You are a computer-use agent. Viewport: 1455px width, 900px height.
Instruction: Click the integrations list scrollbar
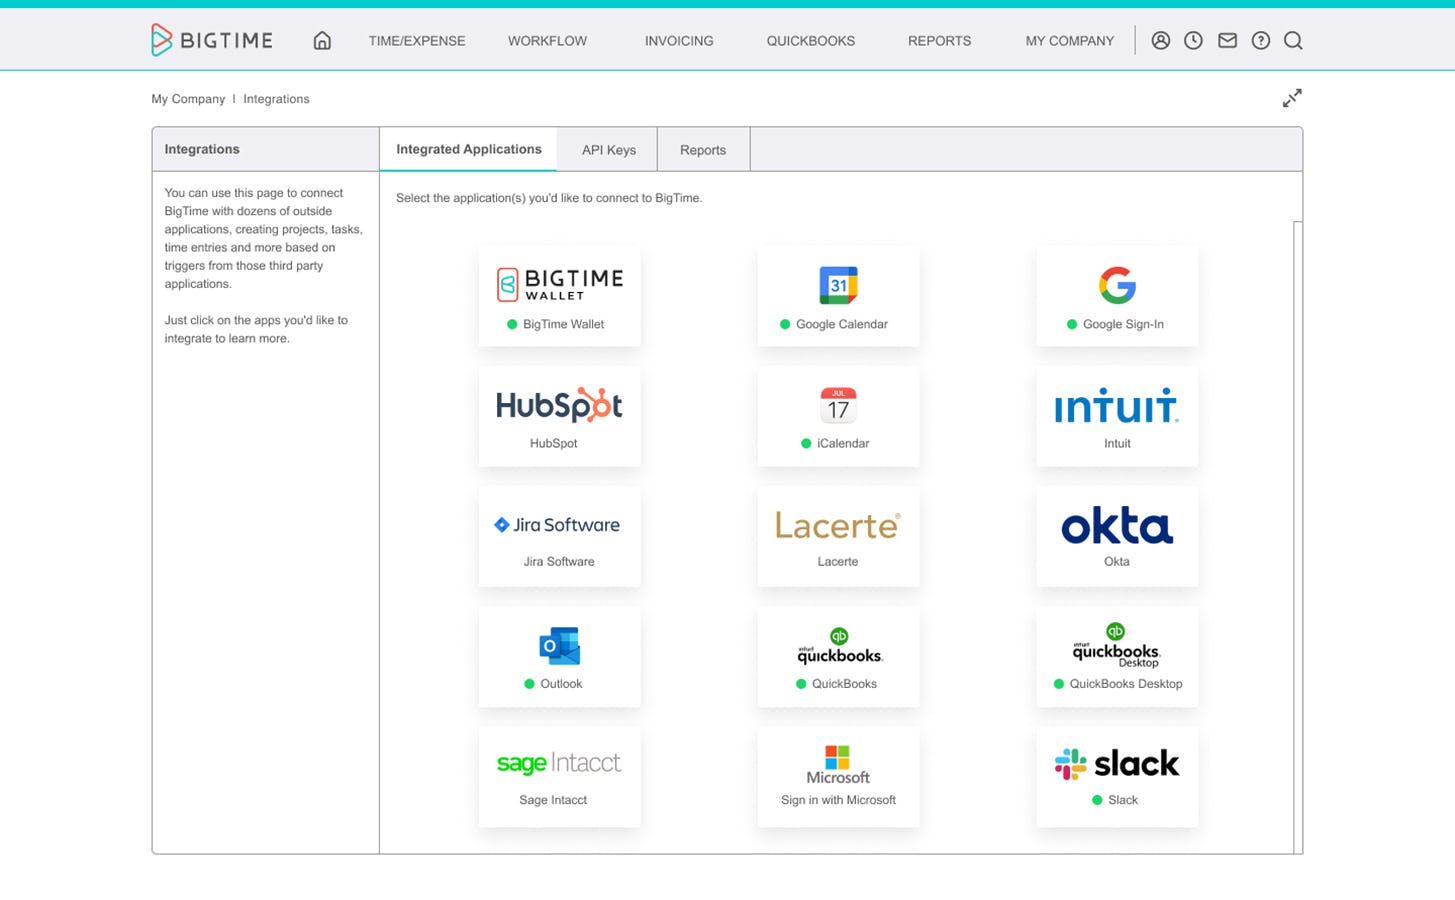(1298, 537)
